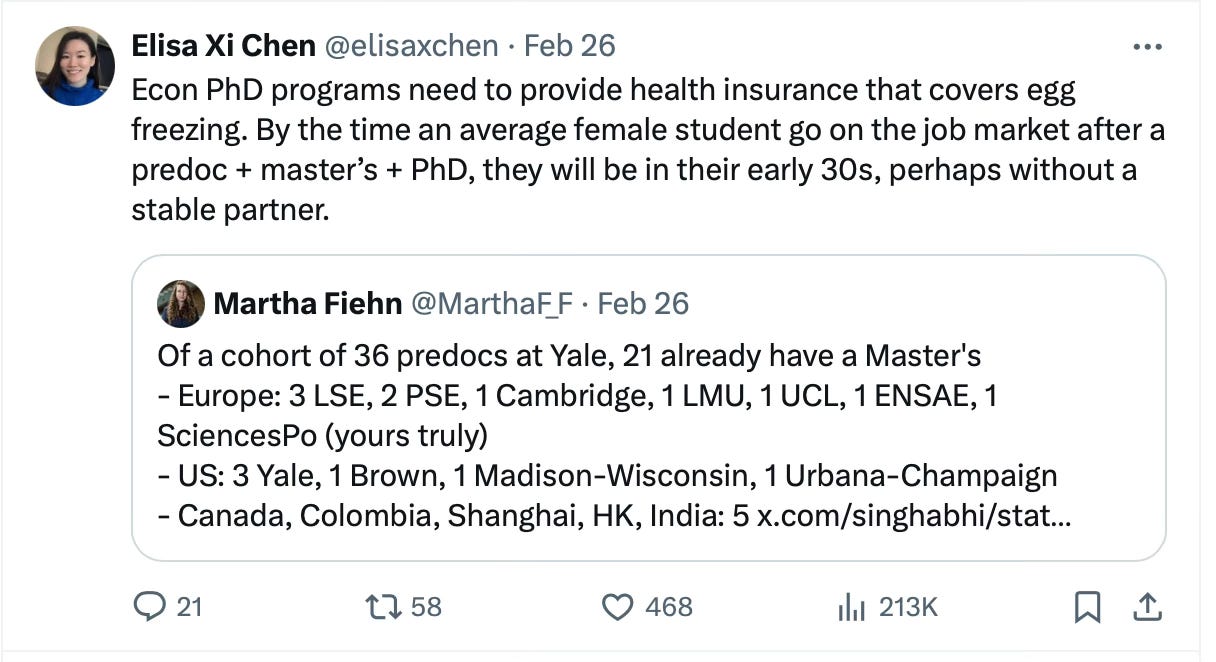Click the 468 likes count

click(669, 606)
